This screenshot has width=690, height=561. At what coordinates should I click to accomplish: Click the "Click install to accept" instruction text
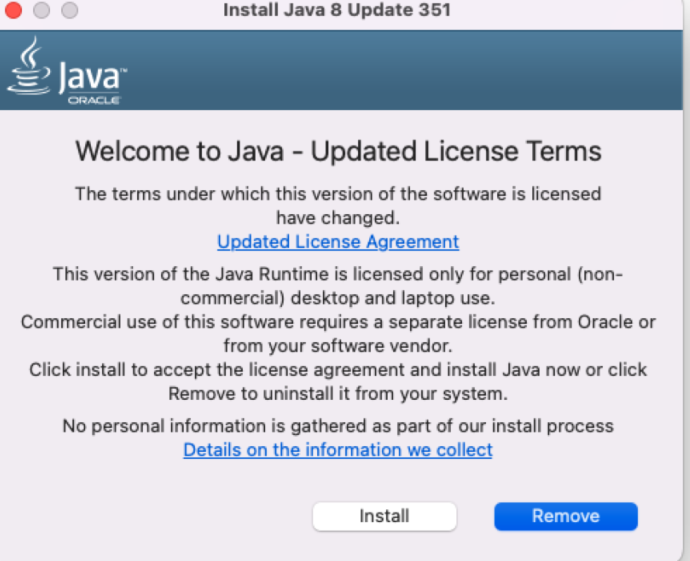[338, 369]
